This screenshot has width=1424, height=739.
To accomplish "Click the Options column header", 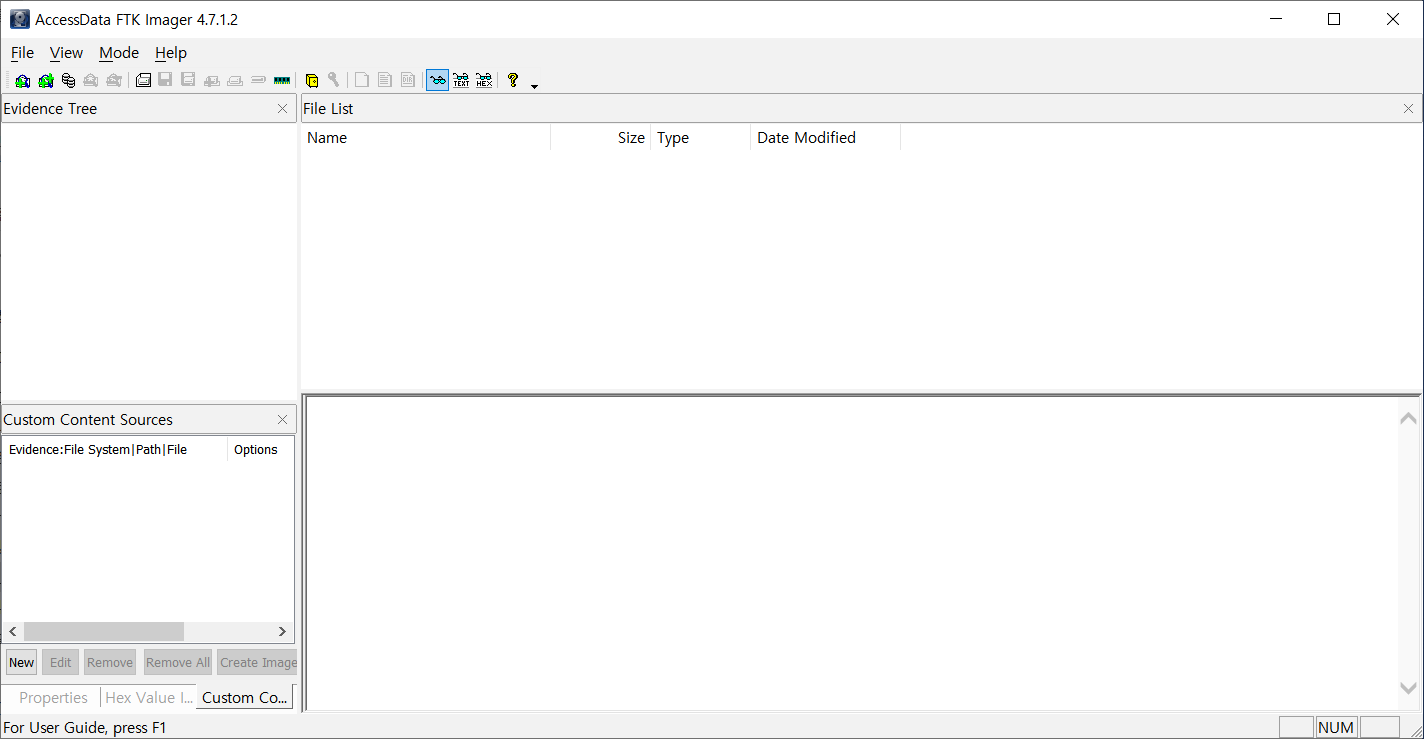I will pyautogui.click(x=261, y=450).
